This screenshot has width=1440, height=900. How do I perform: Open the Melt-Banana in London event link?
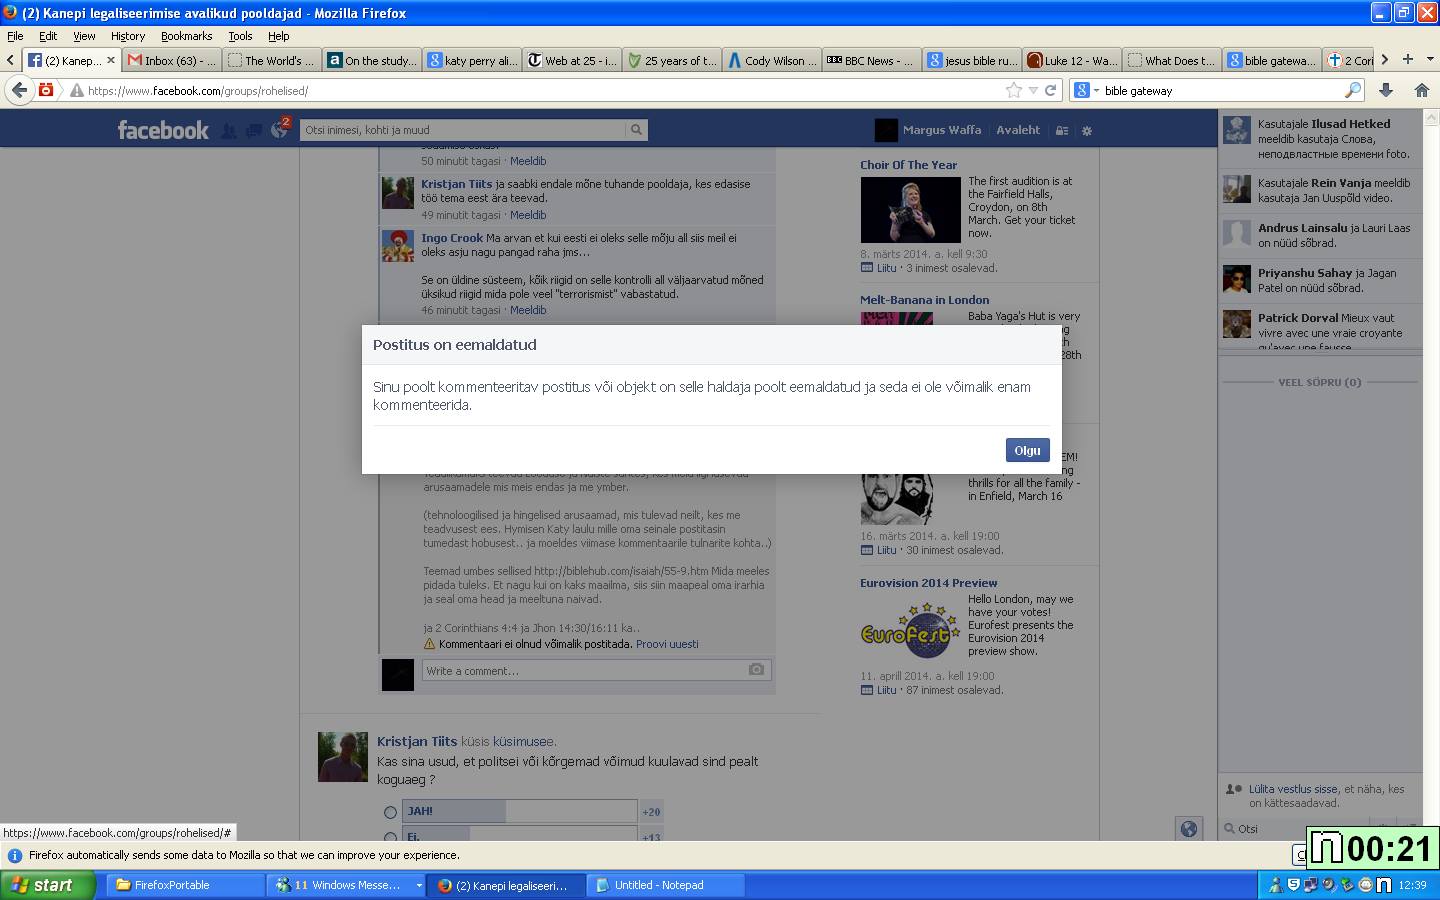click(924, 300)
